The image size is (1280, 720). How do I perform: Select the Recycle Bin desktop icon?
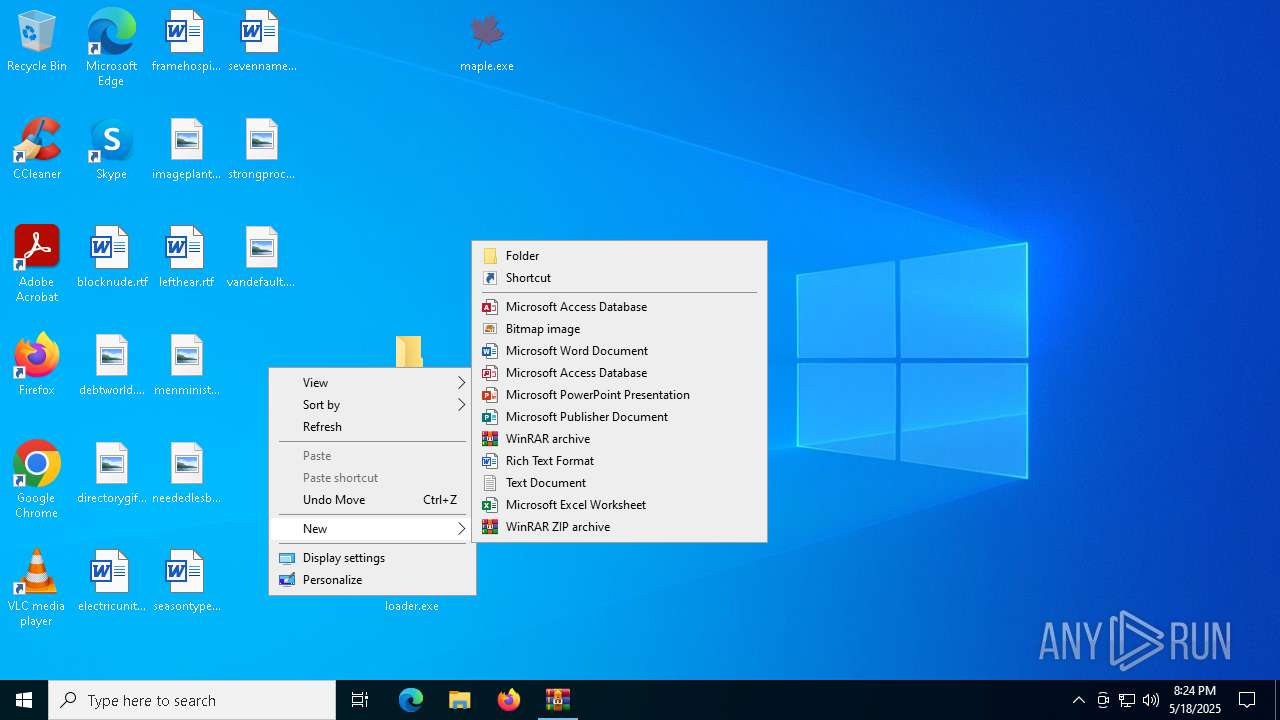tap(37, 41)
